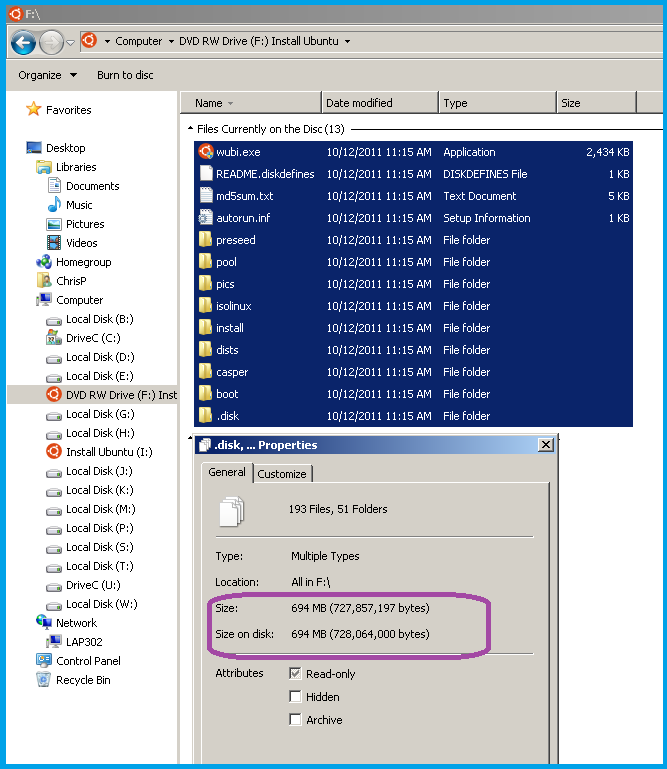The height and width of the screenshot is (769, 667).
Task: Click the install folder name
Action: (x=230, y=328)
